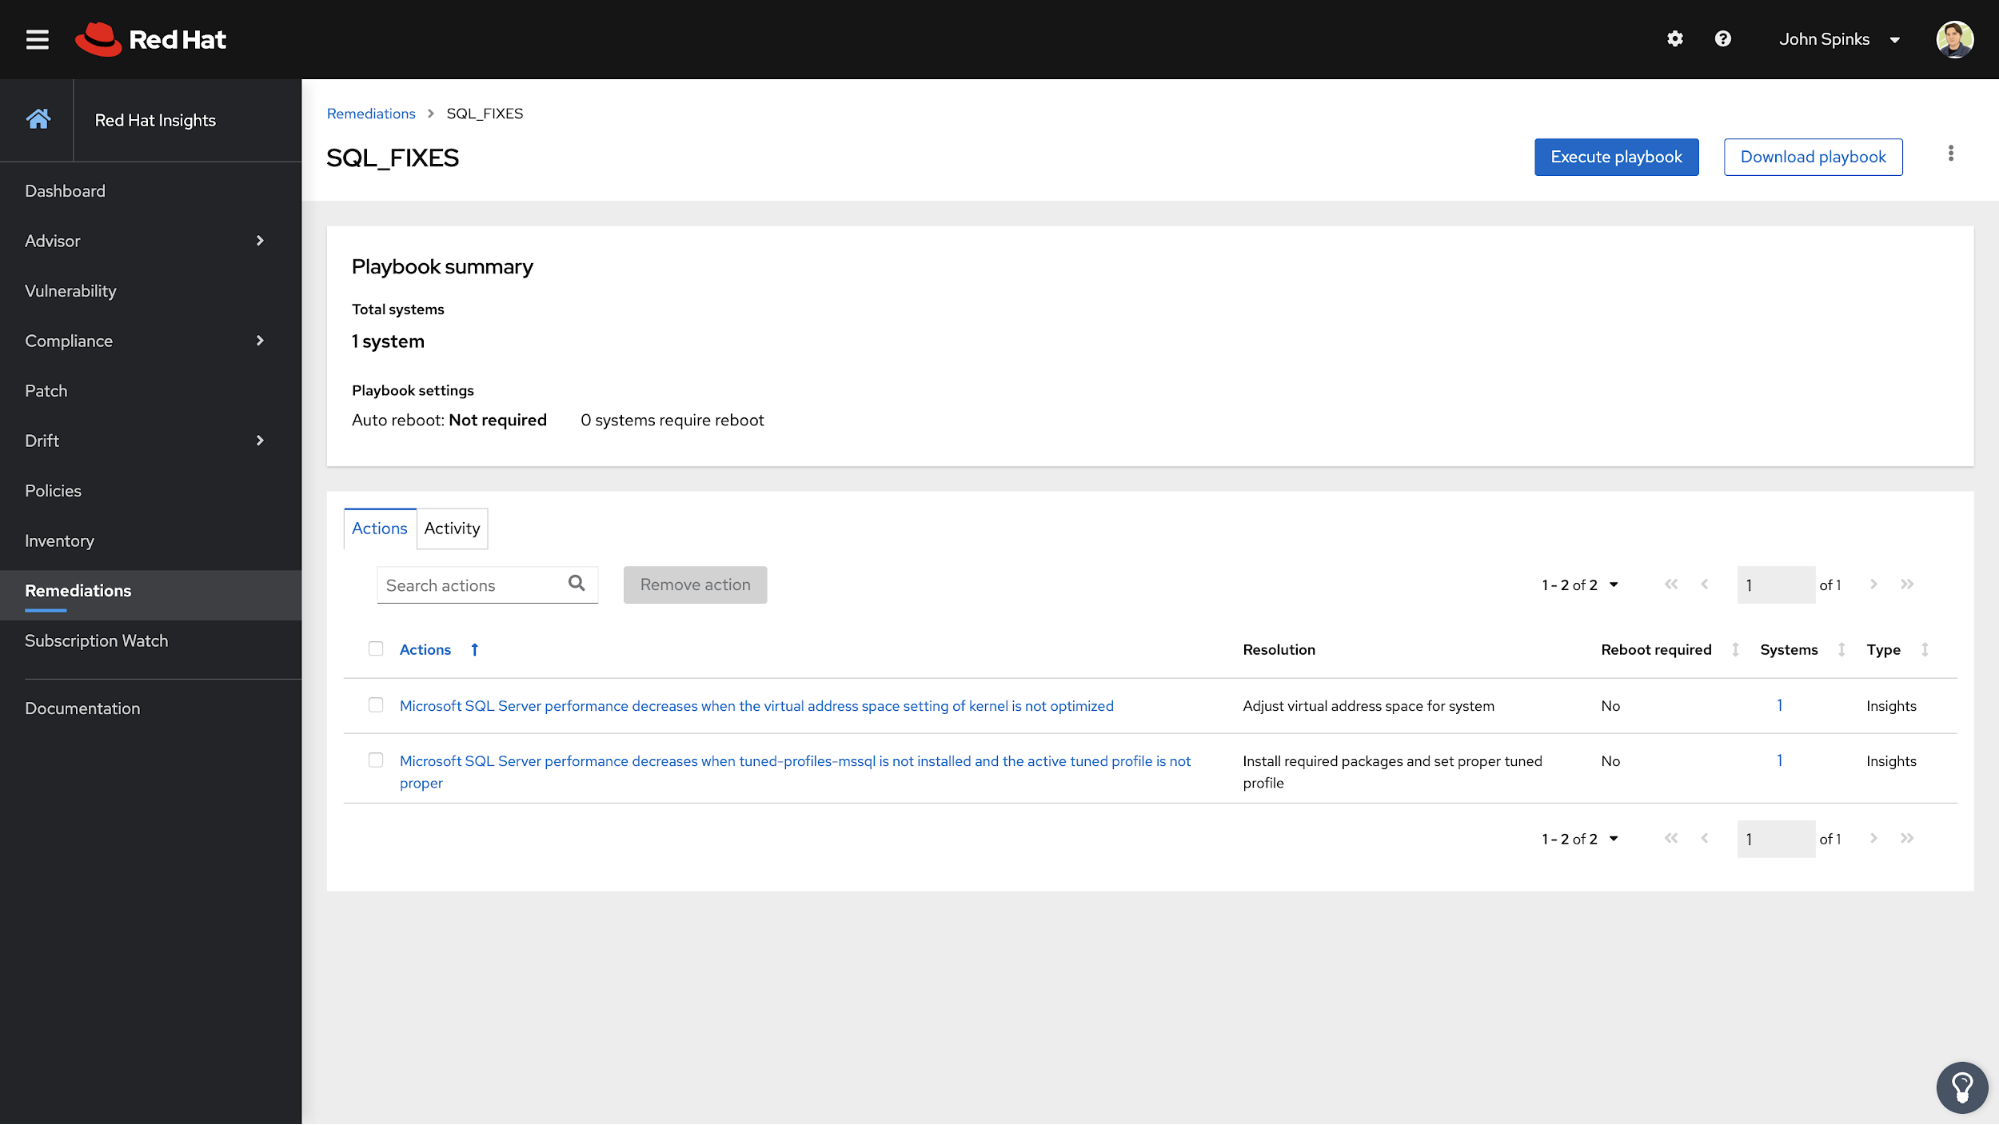
Task: Select the Actions tab
Action: [x=380, y=527]
